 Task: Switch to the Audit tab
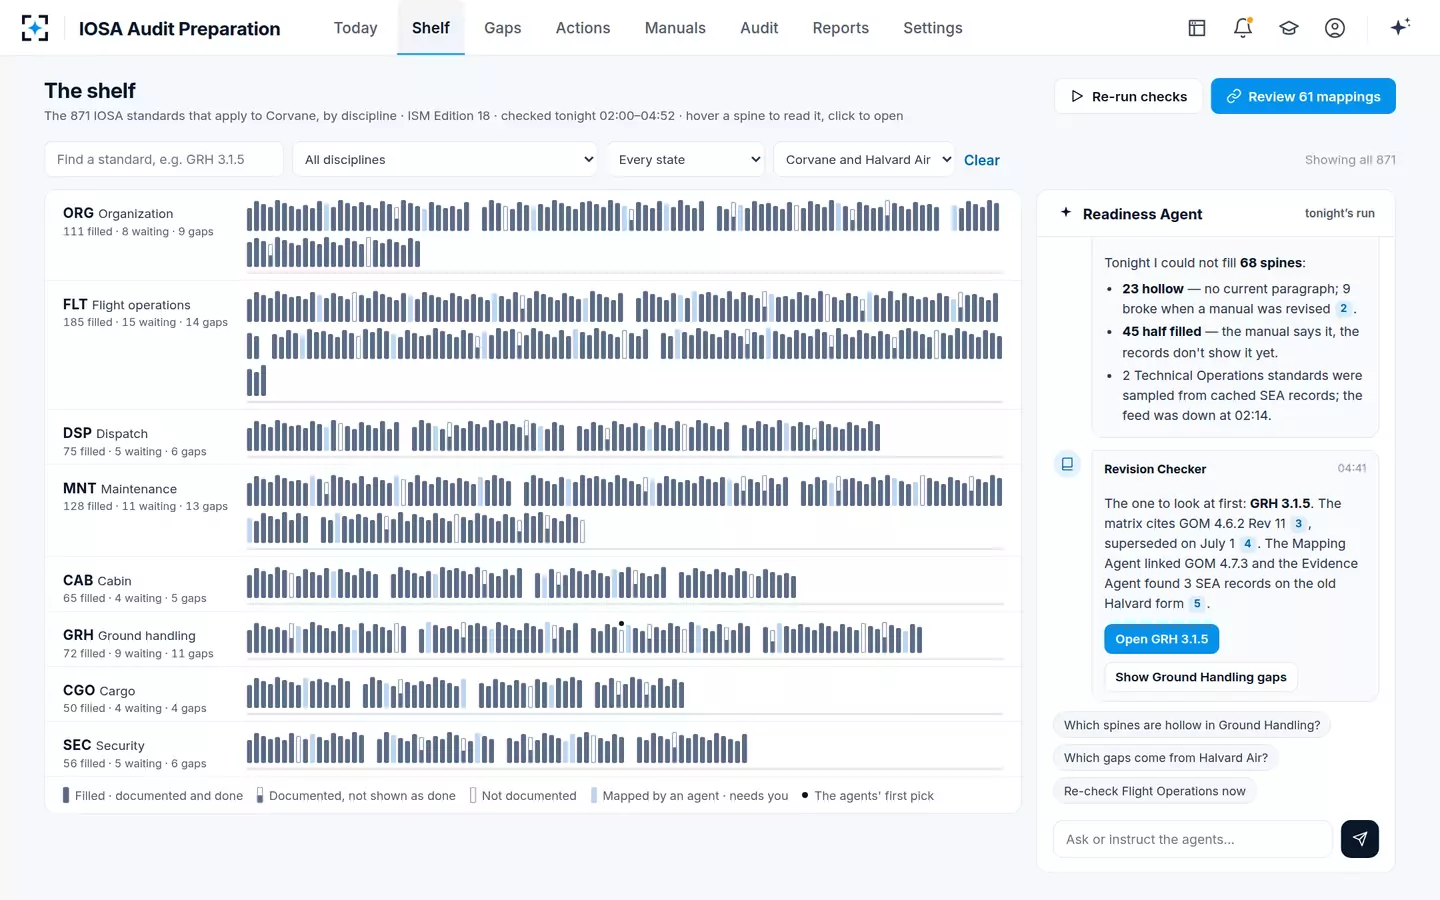click(759, 28)
